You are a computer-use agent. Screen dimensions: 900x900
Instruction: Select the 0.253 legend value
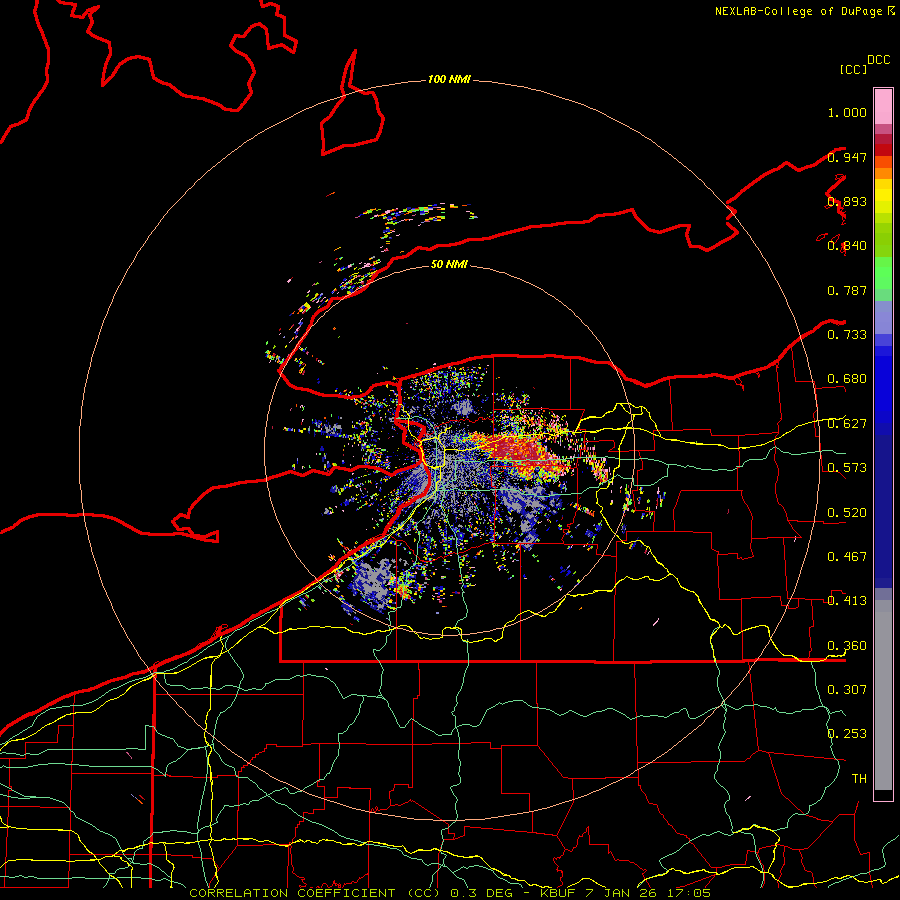[x=847, y=734]
